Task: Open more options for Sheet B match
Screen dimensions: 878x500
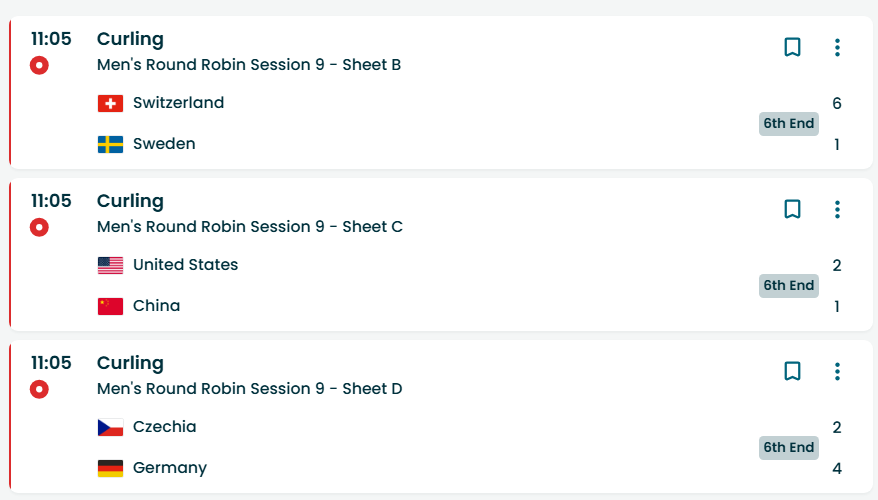Action: 837,47
